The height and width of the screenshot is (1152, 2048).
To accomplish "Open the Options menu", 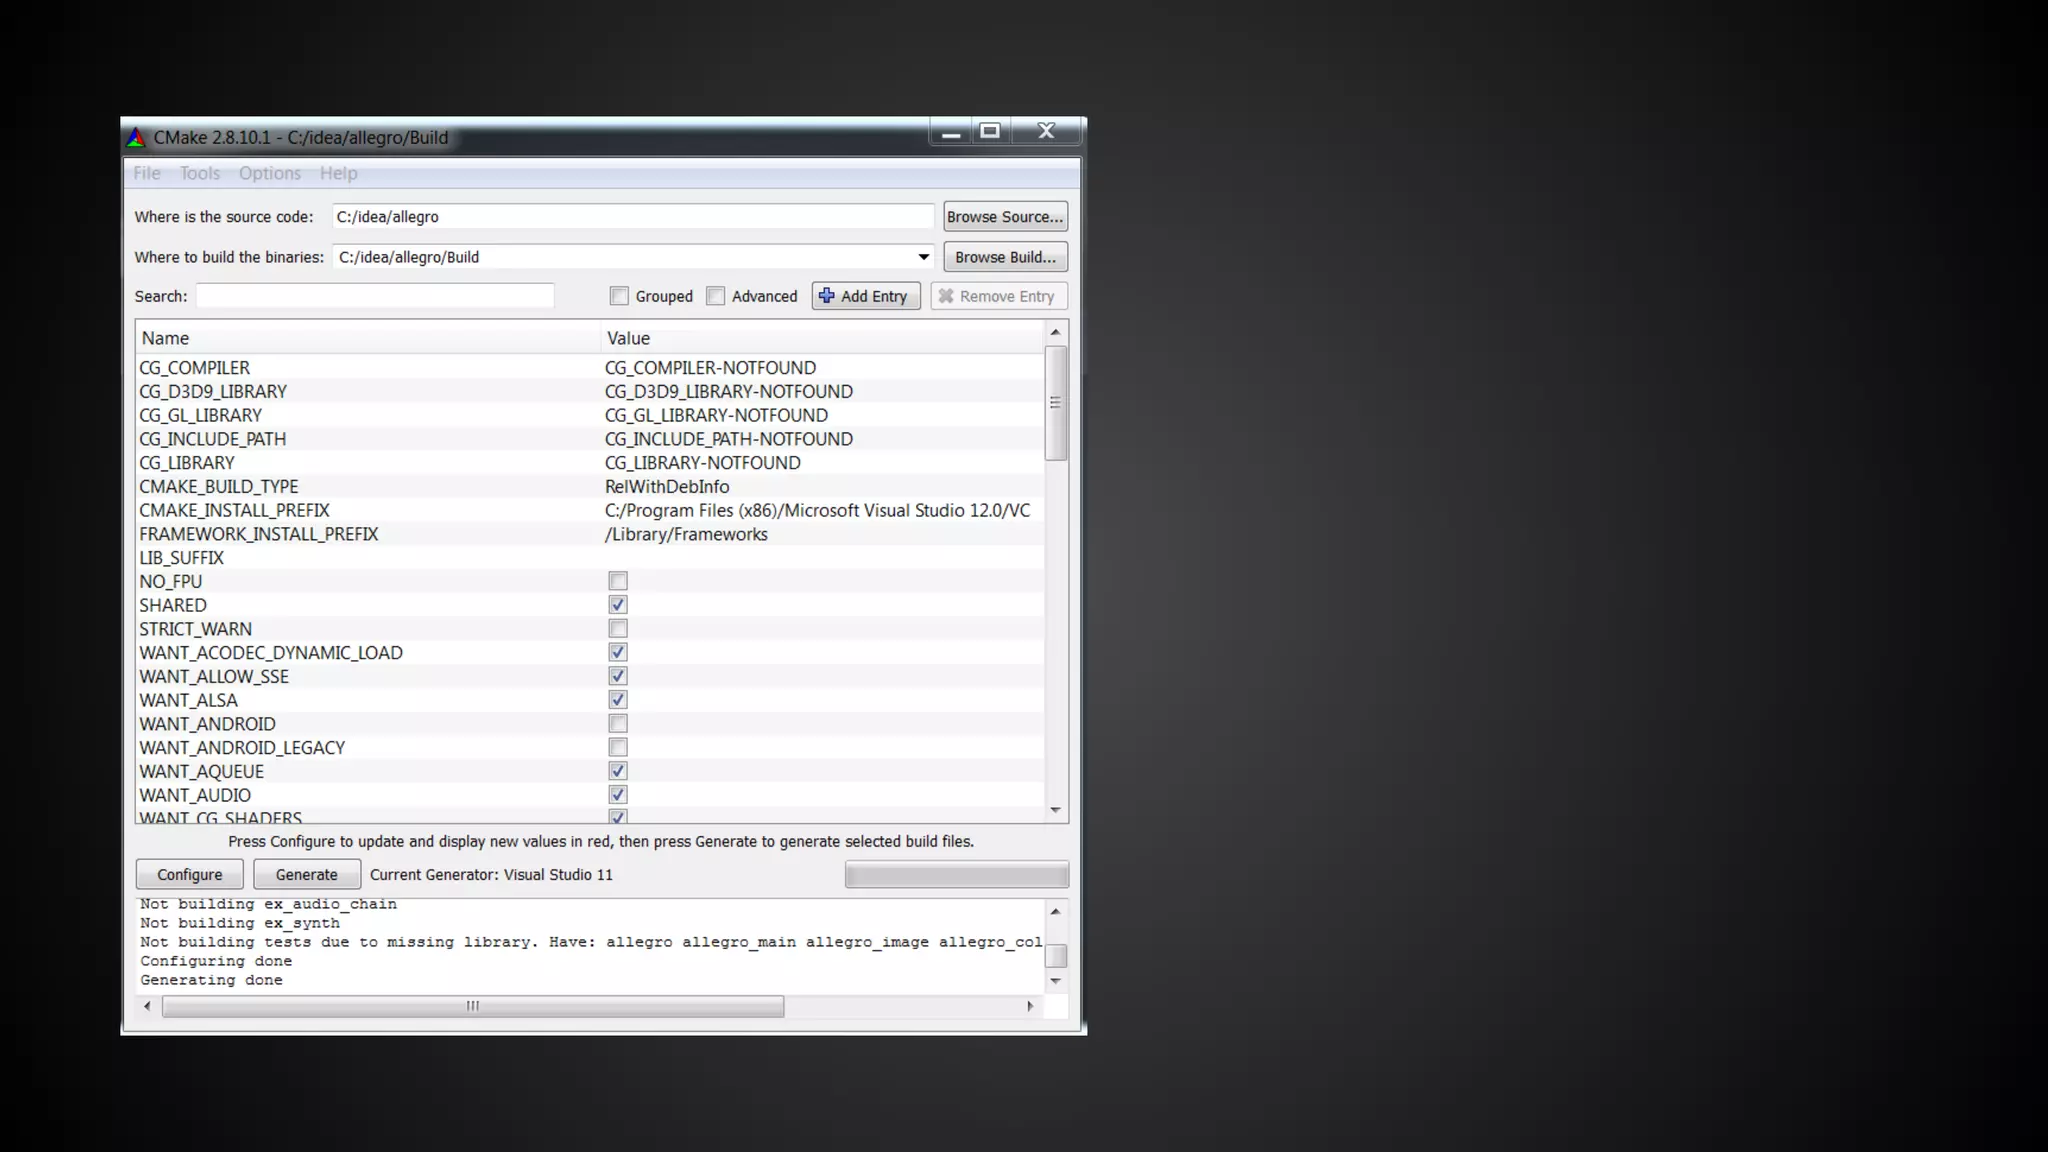I will coord(269,173).
